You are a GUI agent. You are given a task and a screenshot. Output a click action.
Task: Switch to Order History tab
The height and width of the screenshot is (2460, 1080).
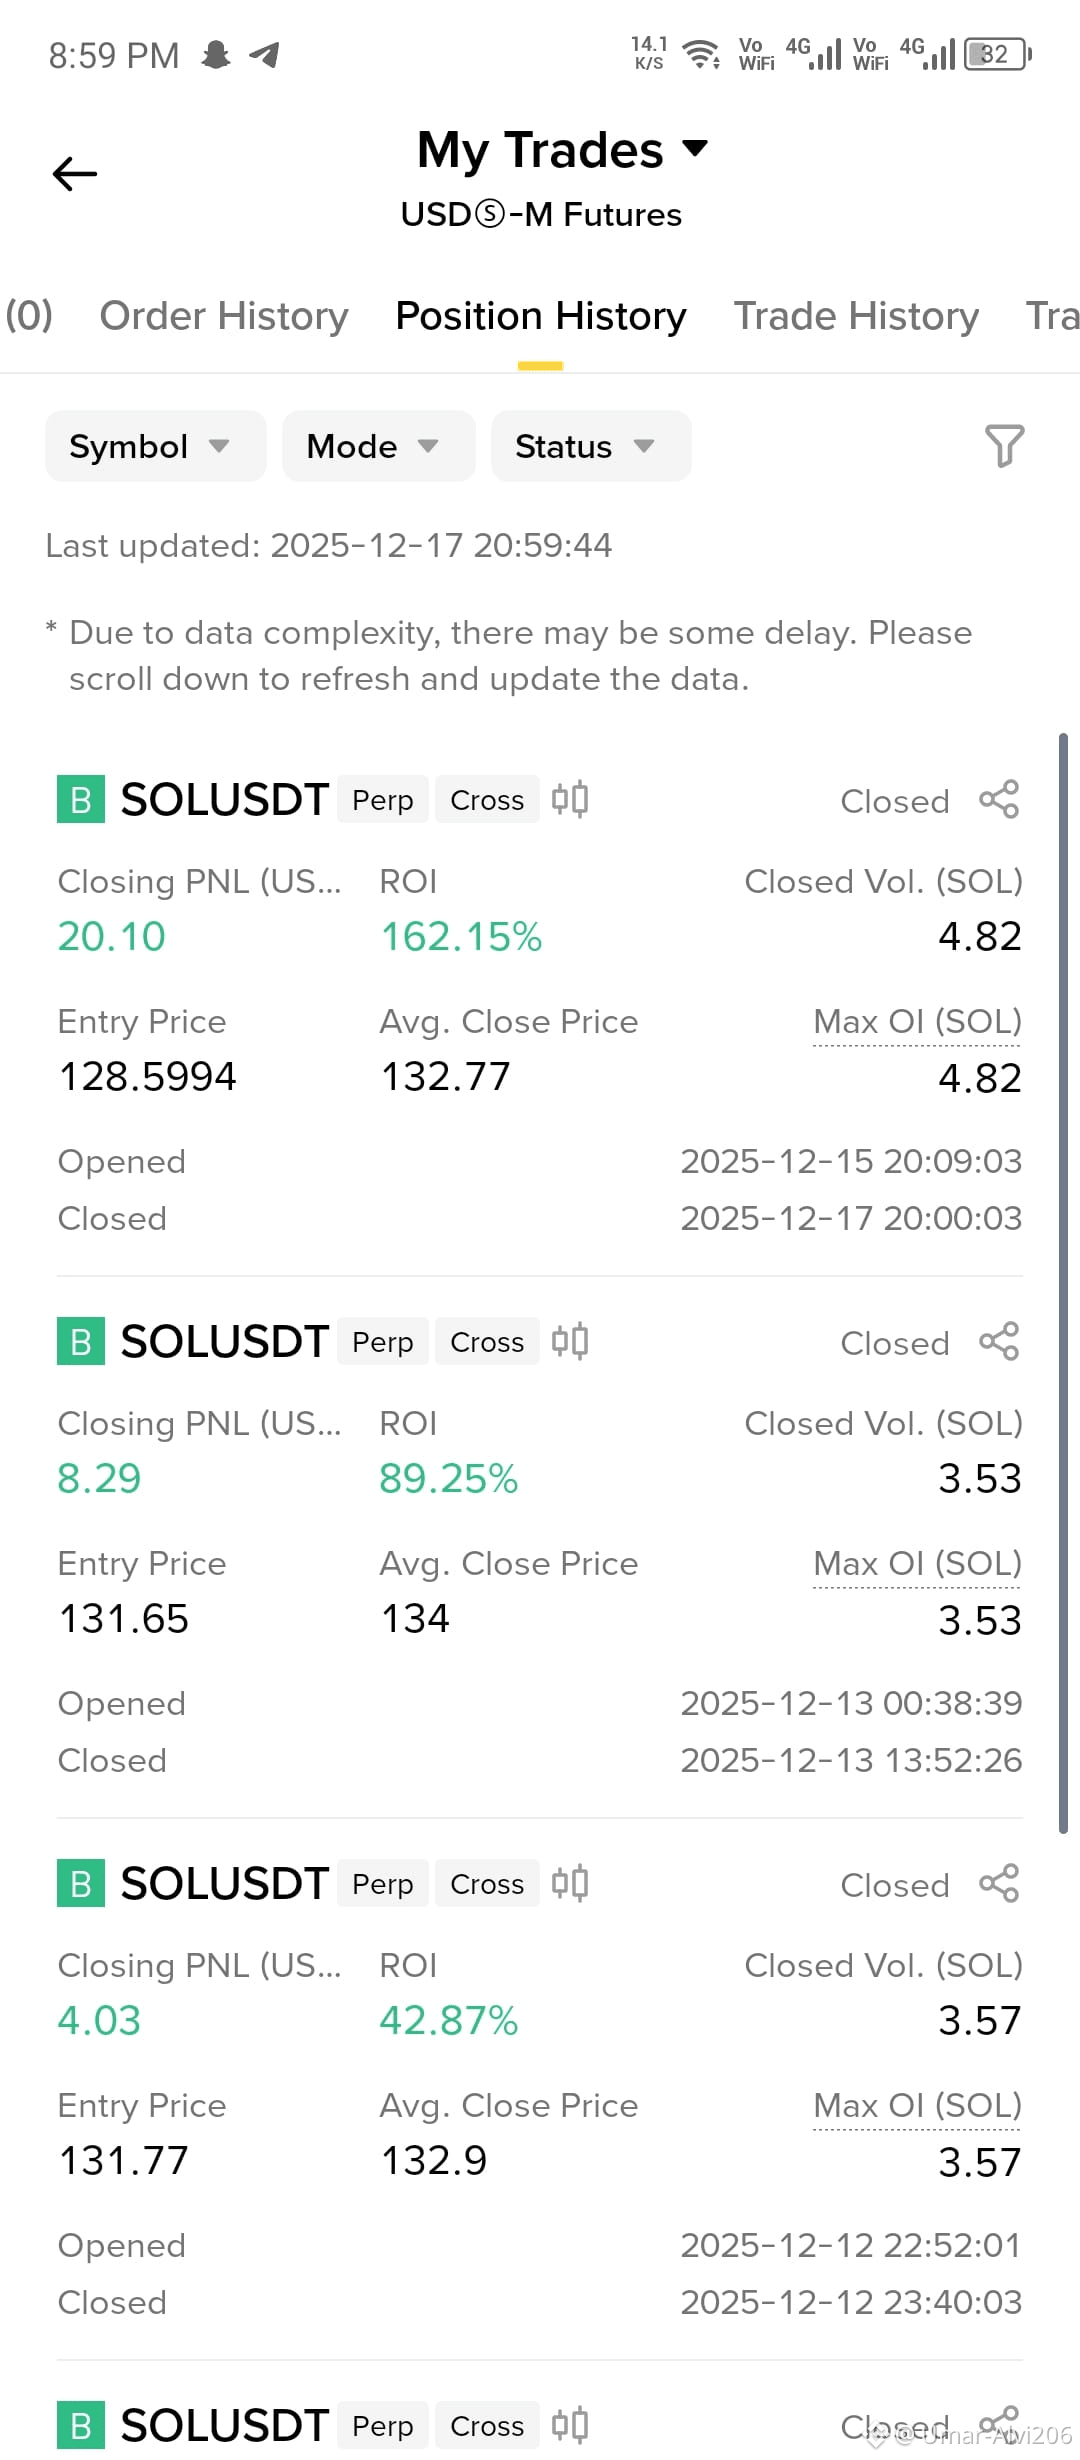point(224,316)
